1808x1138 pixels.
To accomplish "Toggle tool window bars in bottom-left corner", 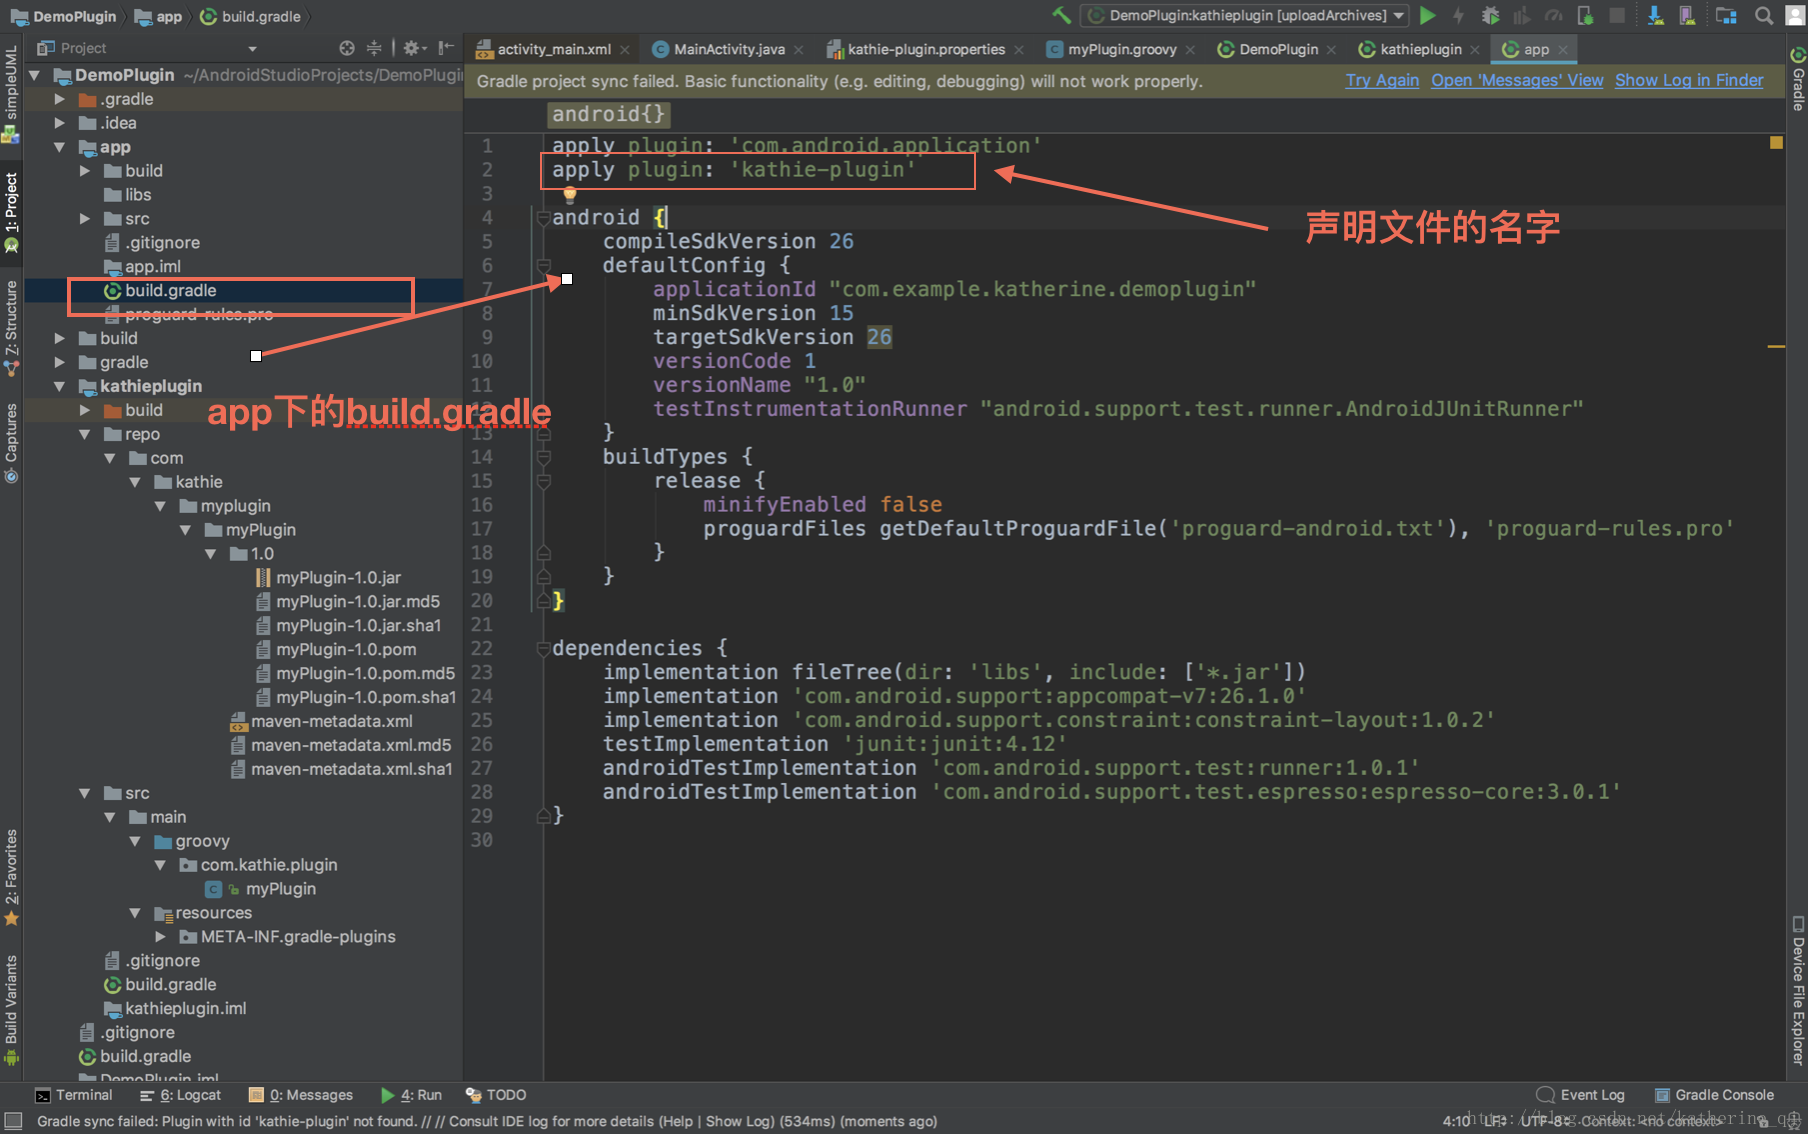I will (13, 1121).
